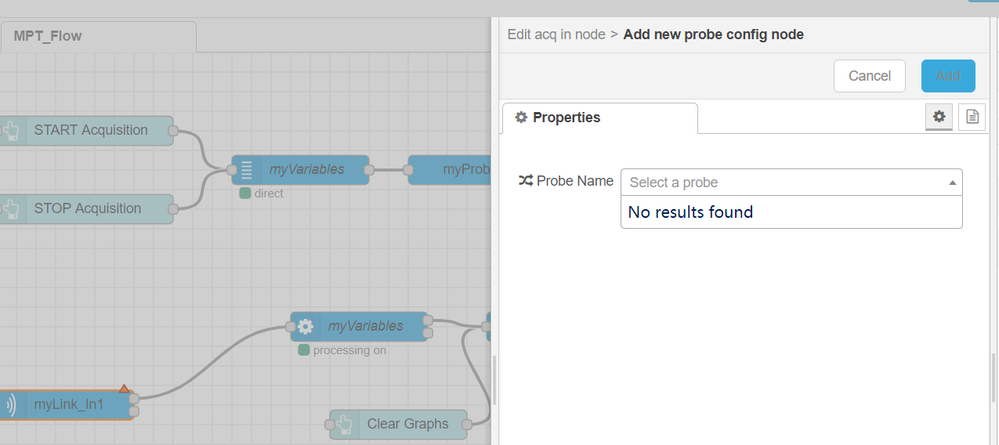The image size is (999, 445).
Task: Open the Properties tab
Action: point(600,118)
